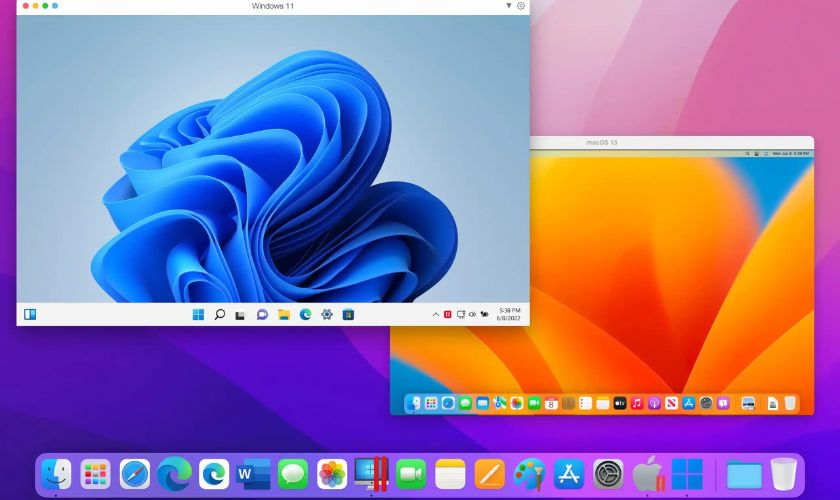Open App Store in the main Mac dock
This screenshot has height=500, width=840.
pyautogui.click(x=568, y=474)
